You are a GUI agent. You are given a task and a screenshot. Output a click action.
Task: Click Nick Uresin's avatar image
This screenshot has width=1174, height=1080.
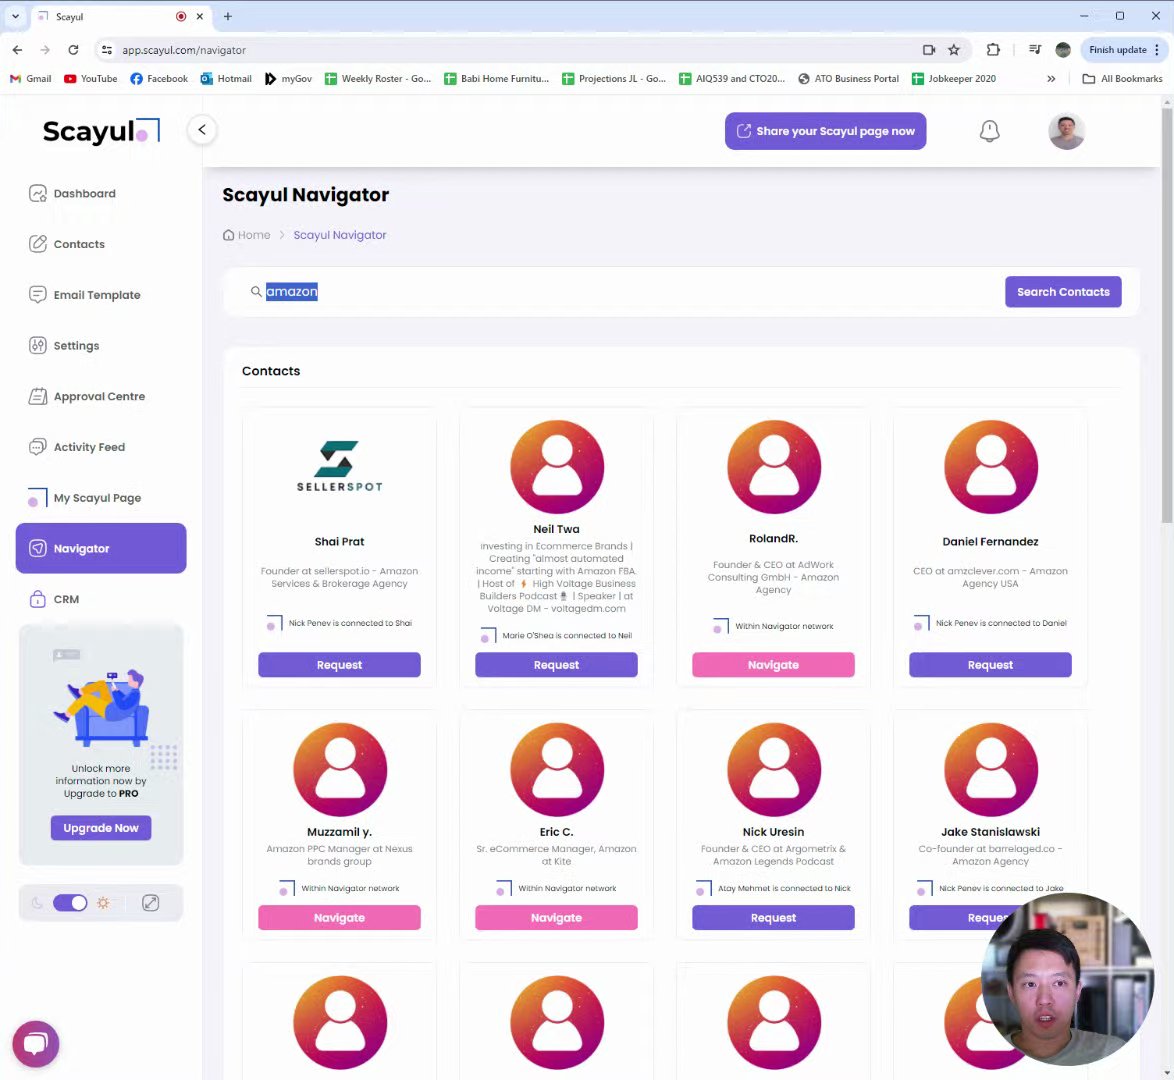point(774,769)
